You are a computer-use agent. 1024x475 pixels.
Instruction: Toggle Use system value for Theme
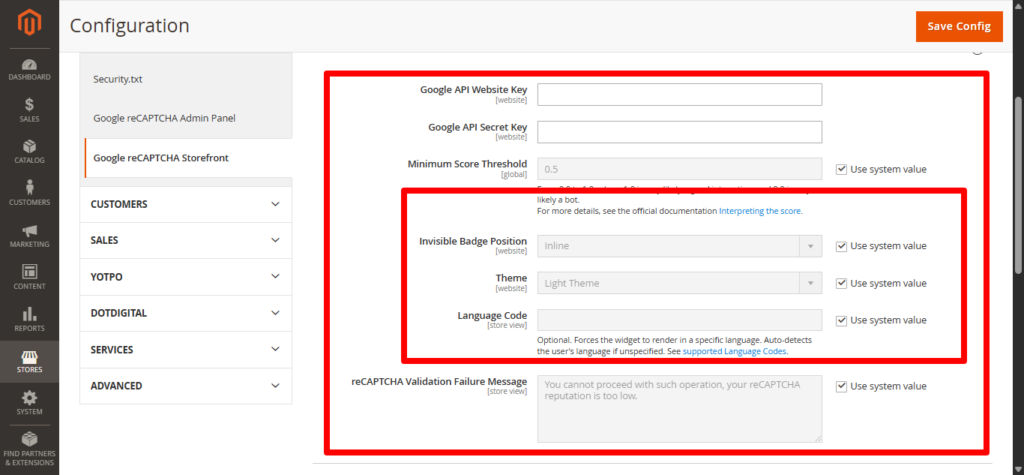coord(841,283)
